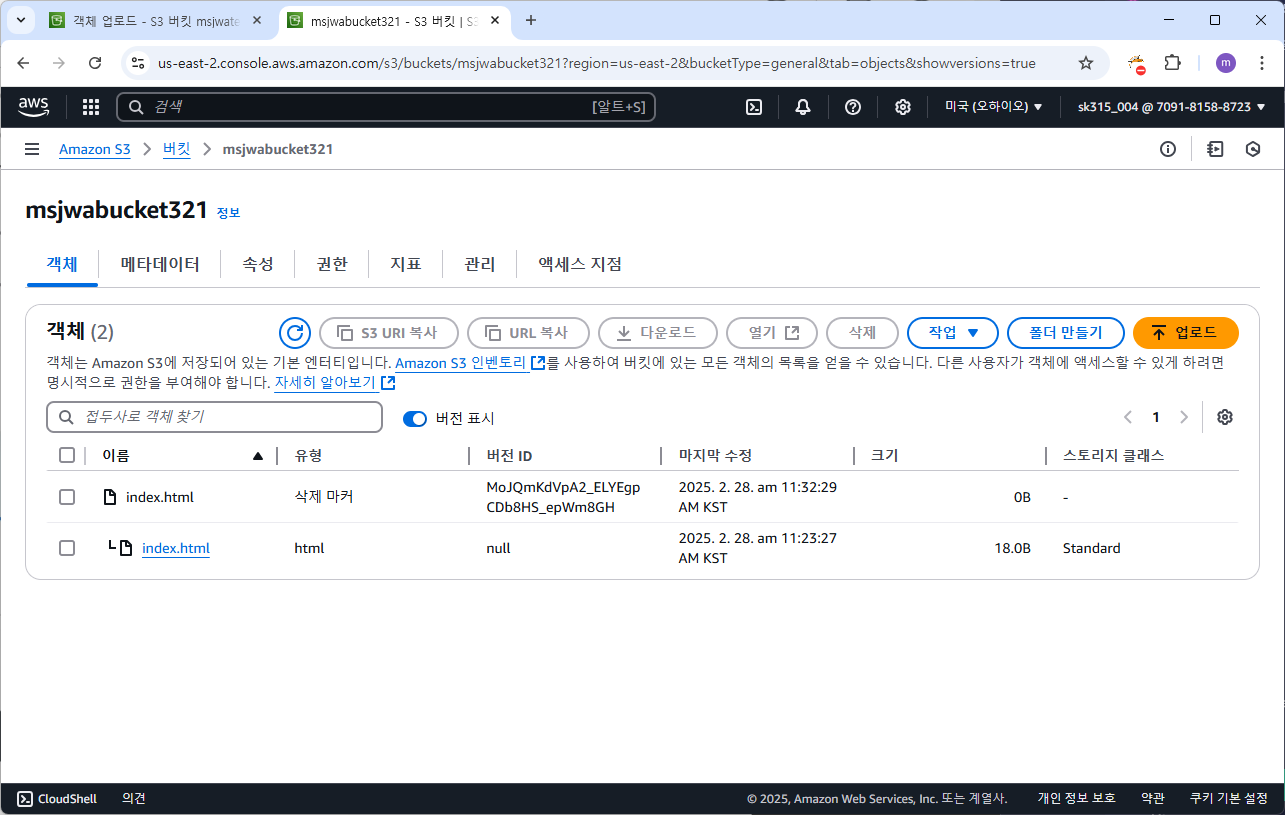Viewport: 1285px width, 815px height.
Task: Open the bucket 정보 link
Action: (228, 213)
